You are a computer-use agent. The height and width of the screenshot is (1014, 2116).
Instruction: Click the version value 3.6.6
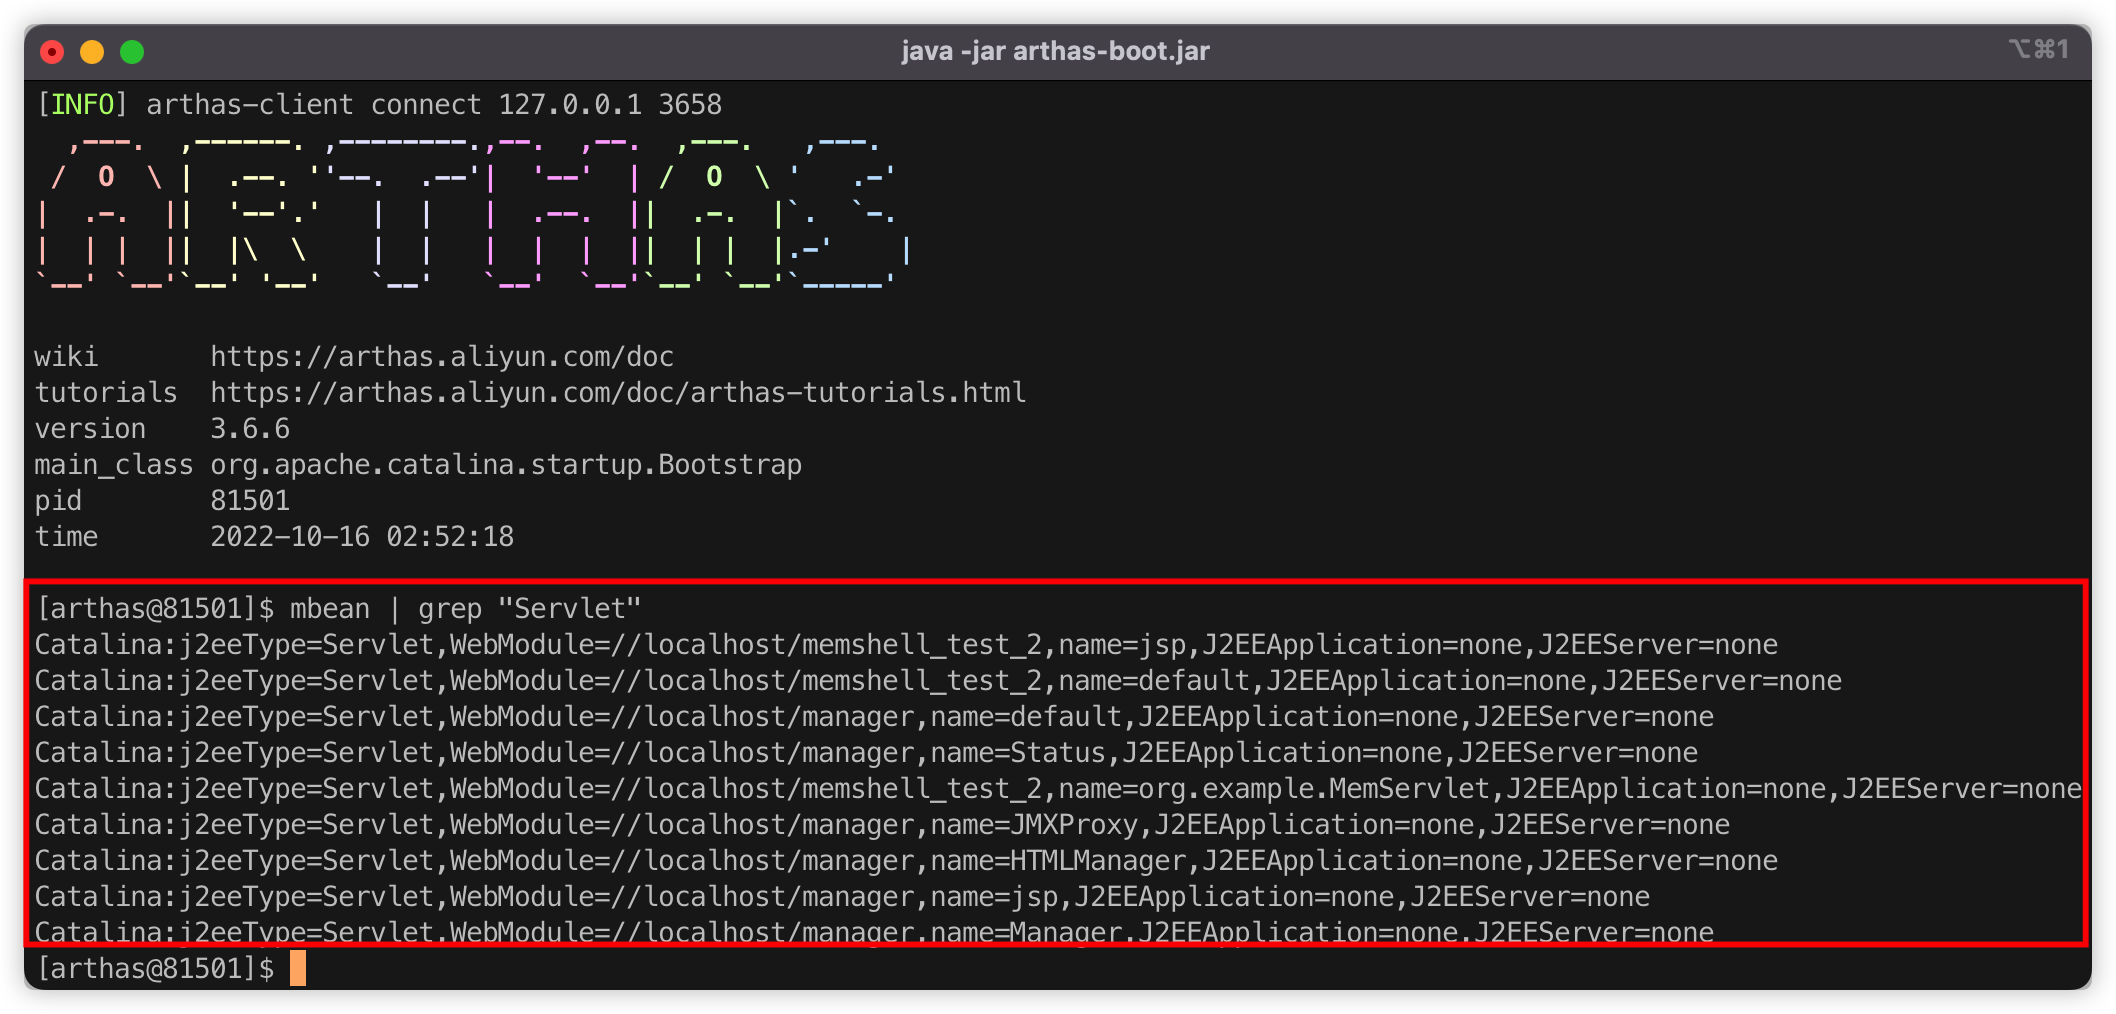[x=250, y=429]
